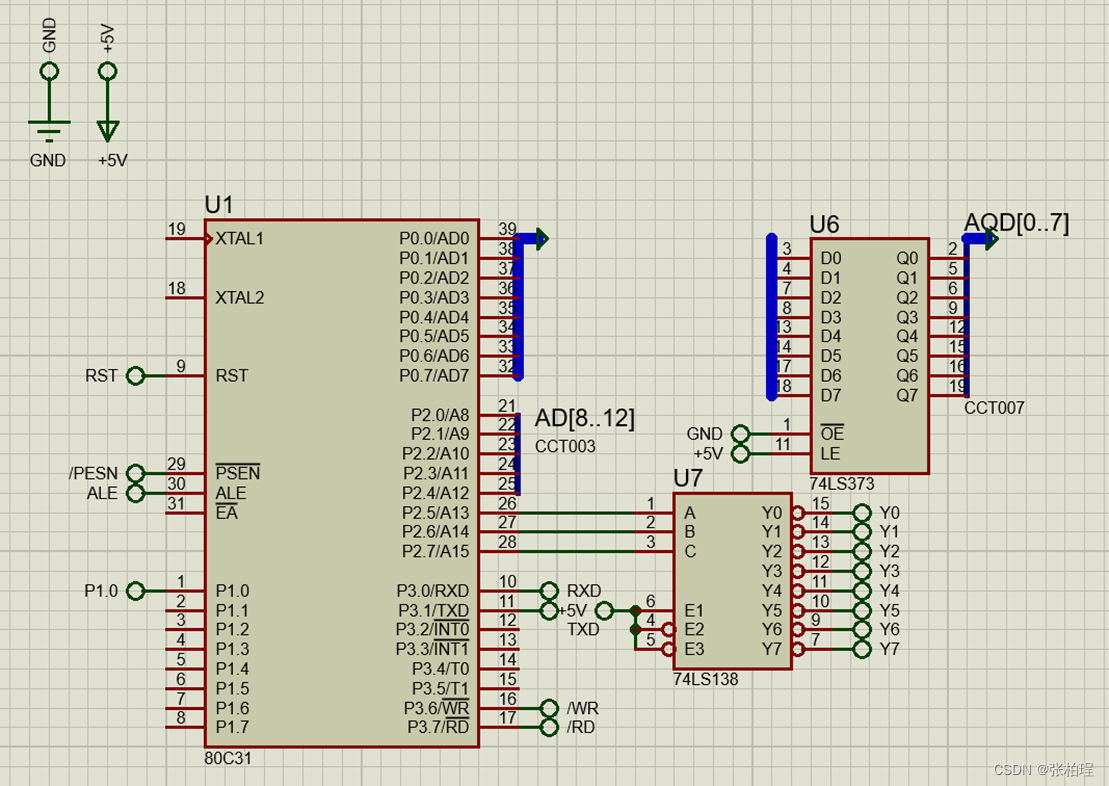The image size is (1109, 786).
Task: Click the EA pin name inside U1
Action: tap(226, 513)
